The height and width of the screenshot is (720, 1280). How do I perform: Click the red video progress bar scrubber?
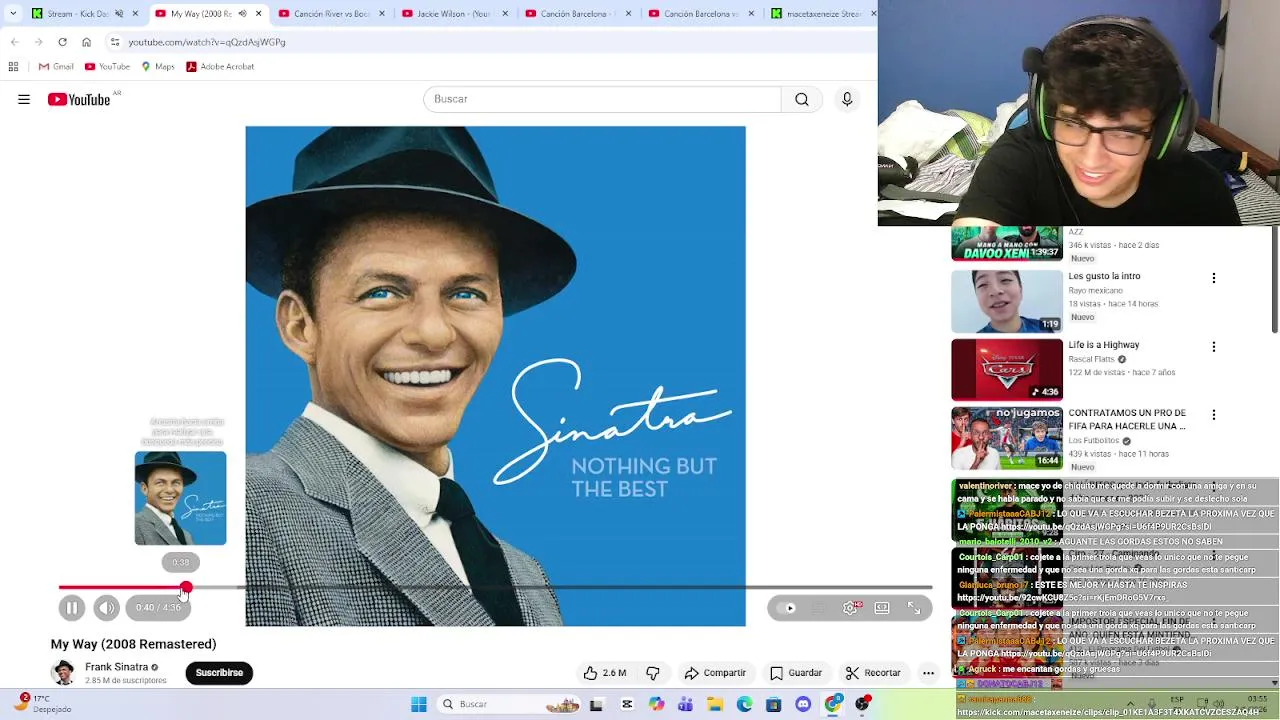pos(186,588)
